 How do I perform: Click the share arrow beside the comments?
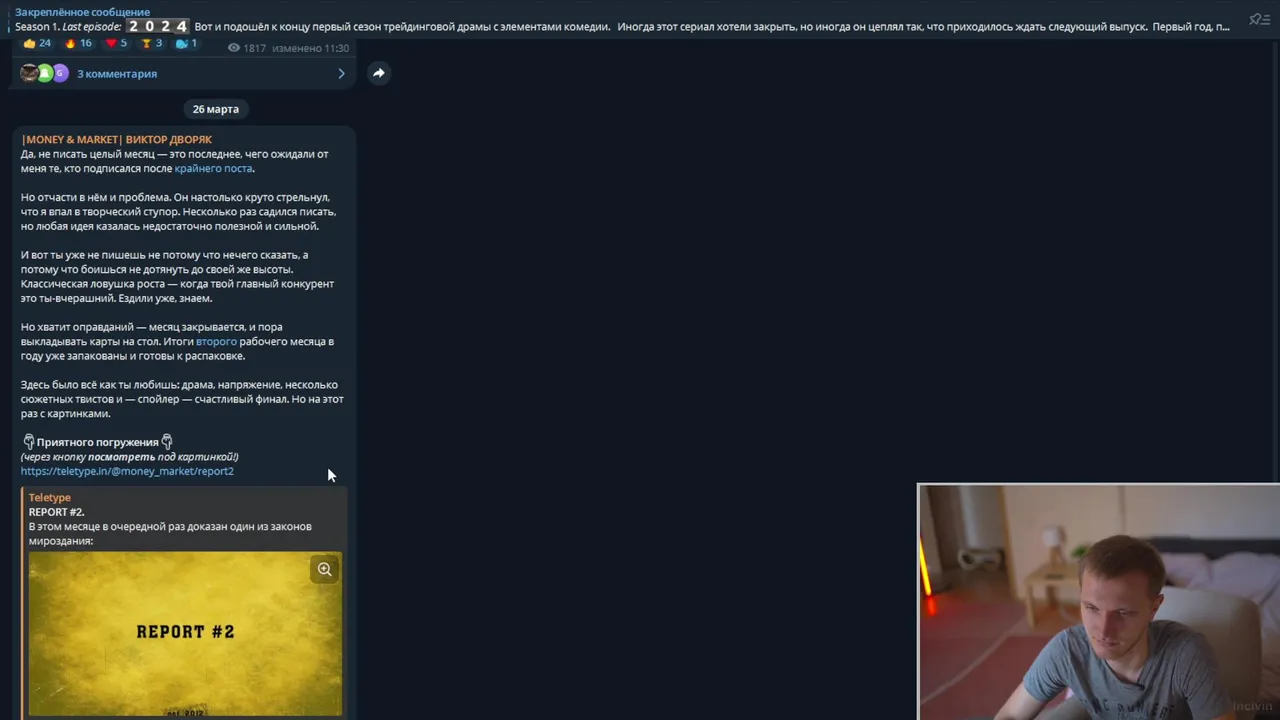[x=379, y=73]
